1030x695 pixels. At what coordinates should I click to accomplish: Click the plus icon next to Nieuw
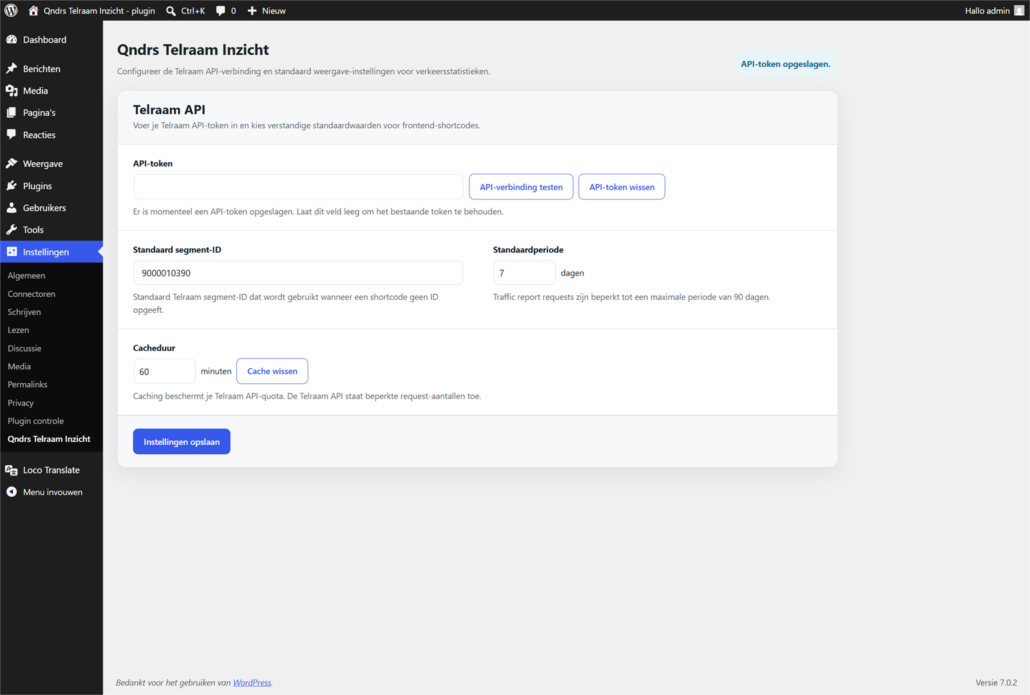pos(252,11)
